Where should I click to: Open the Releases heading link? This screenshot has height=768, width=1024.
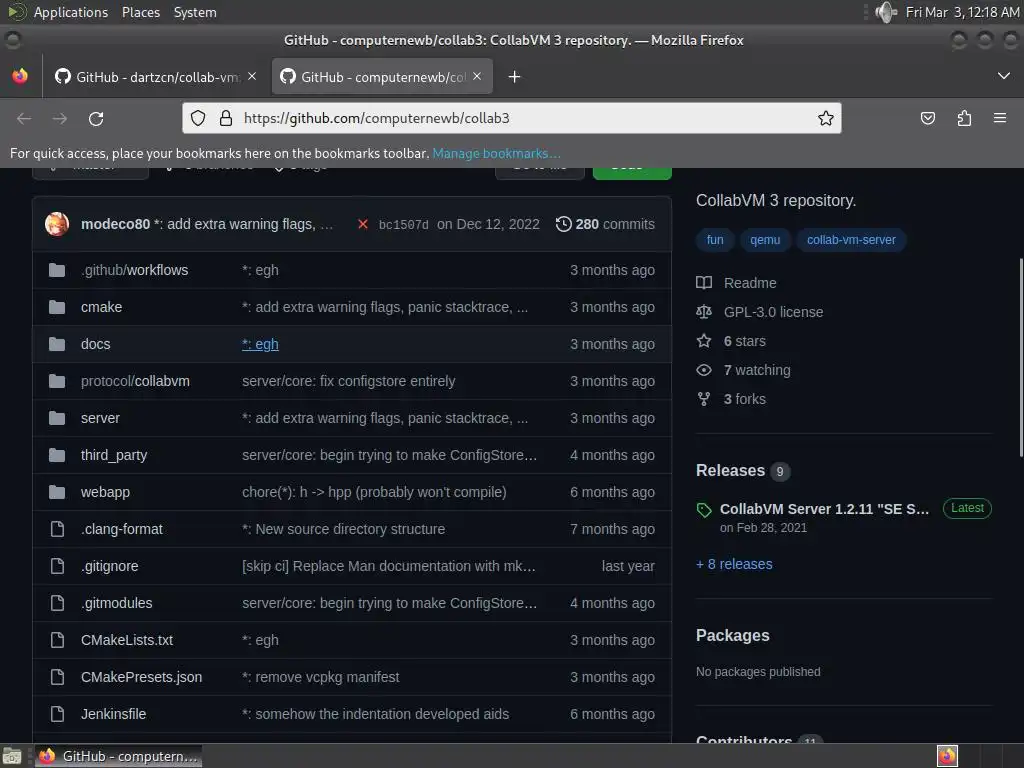click(730, 470)
